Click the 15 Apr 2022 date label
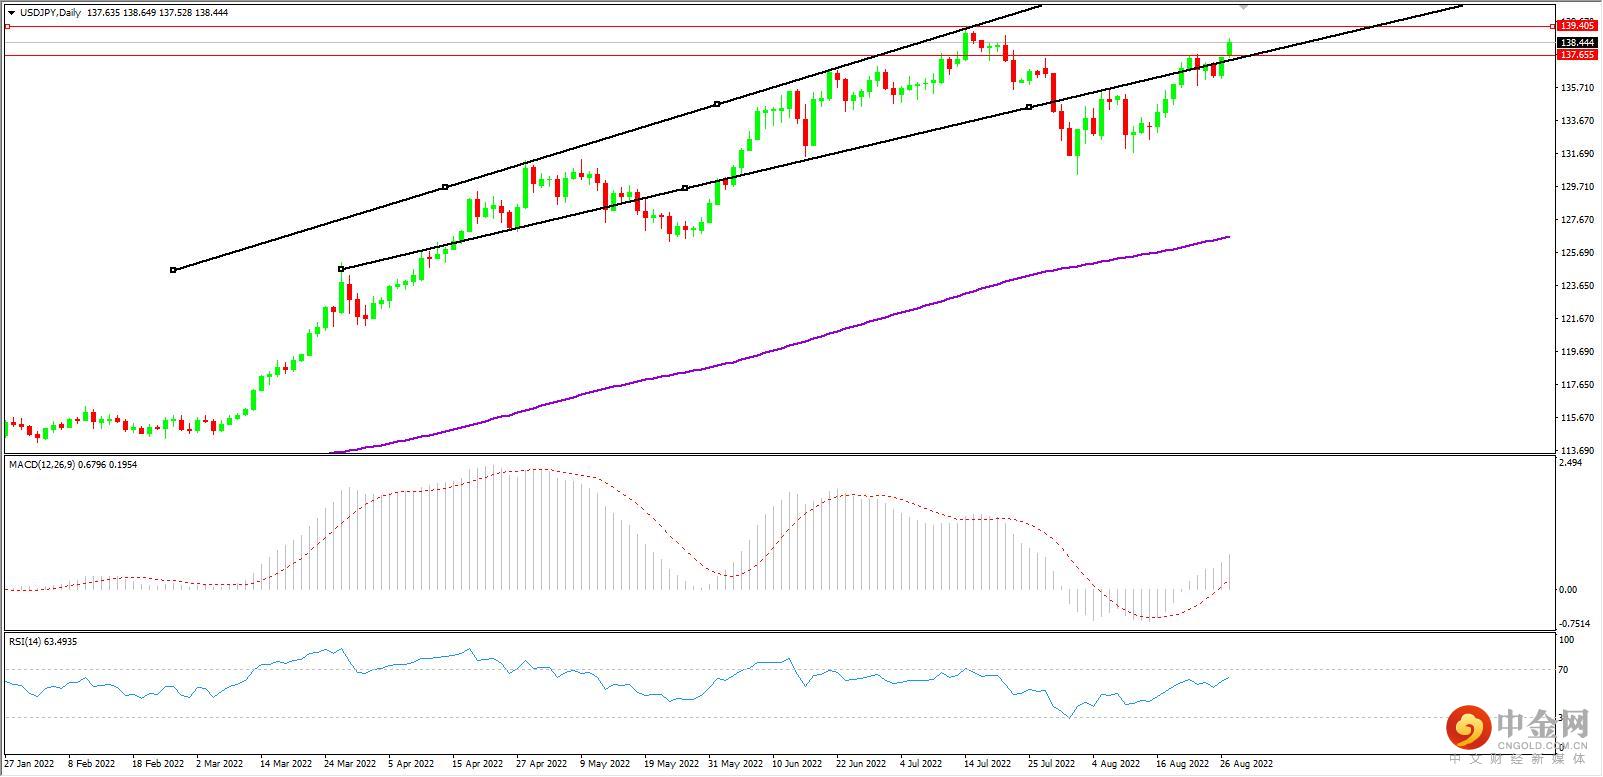Screen dimensions: 1603x777 [477, 763]
